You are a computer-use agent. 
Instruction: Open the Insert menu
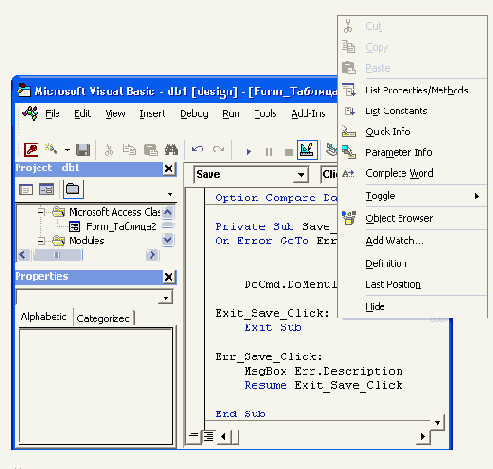[152, 114]
